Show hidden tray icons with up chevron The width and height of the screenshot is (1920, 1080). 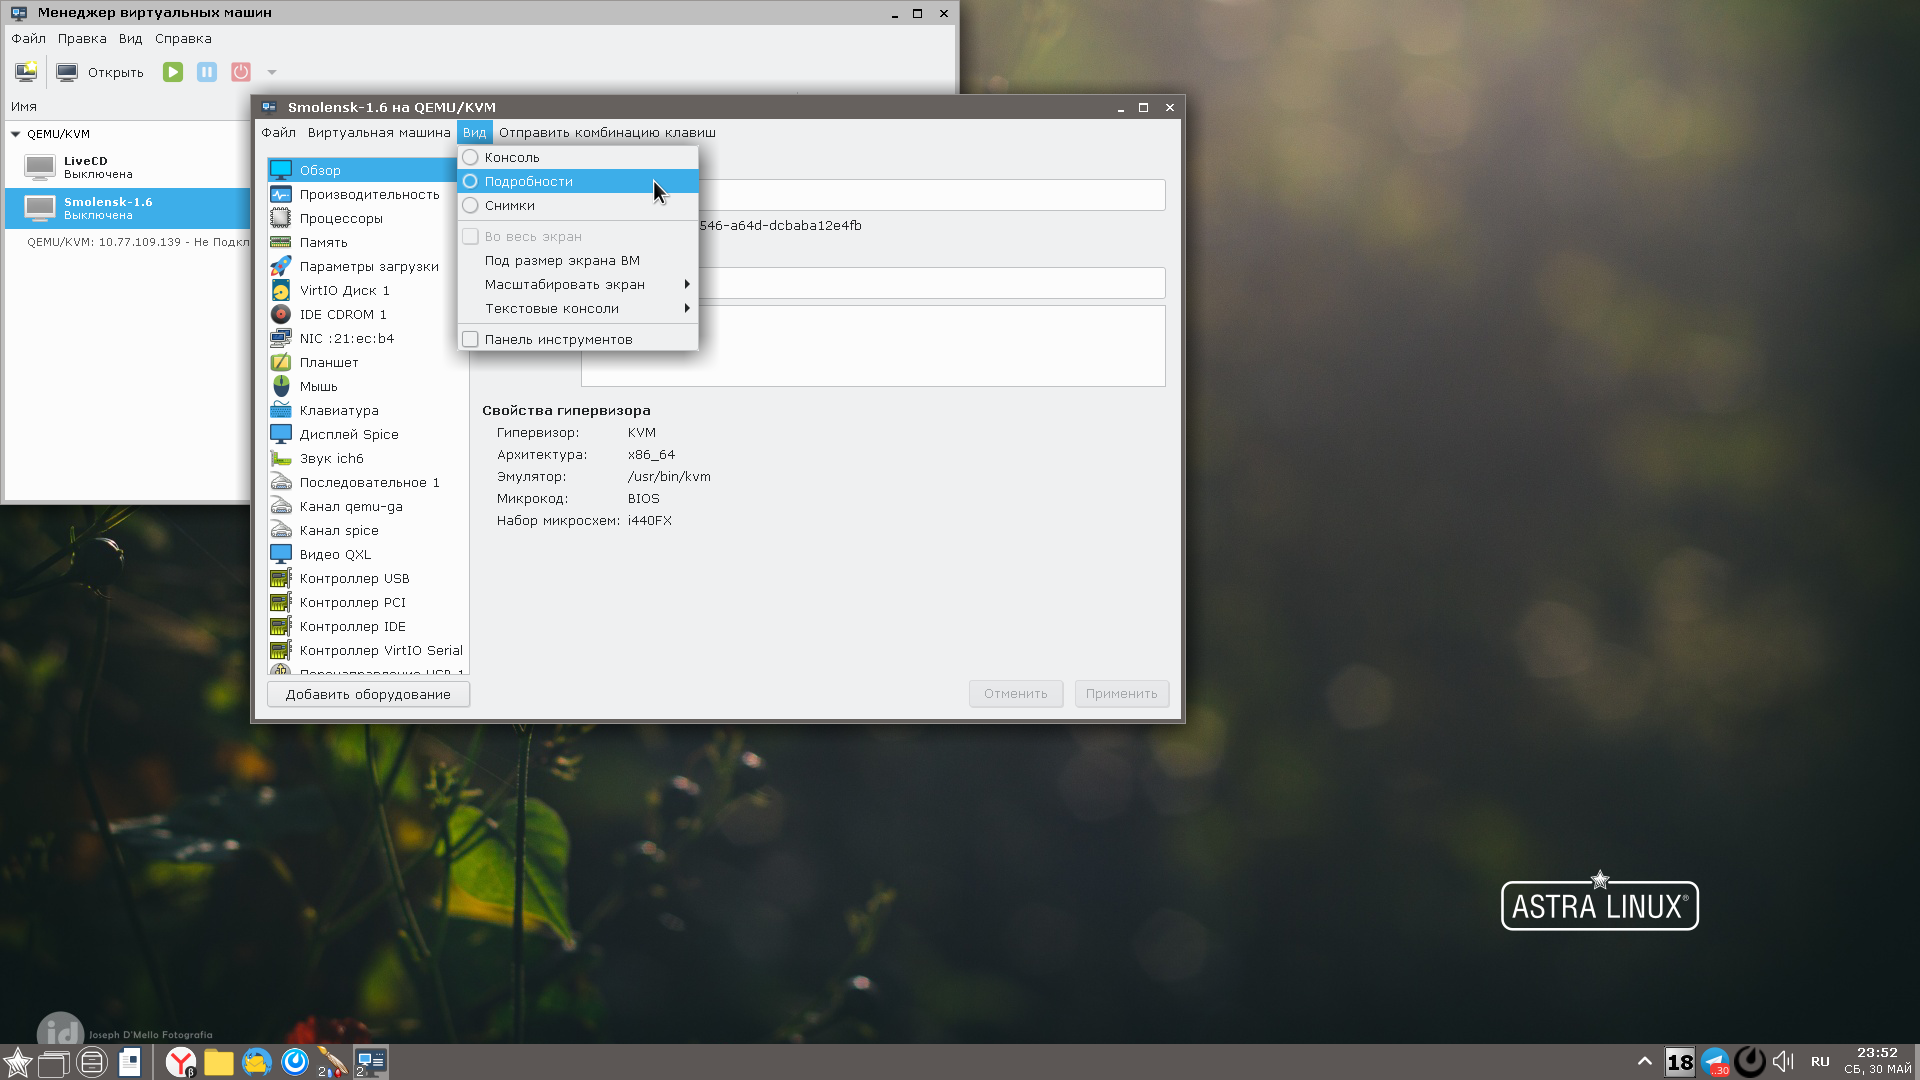(1644, 1061)
